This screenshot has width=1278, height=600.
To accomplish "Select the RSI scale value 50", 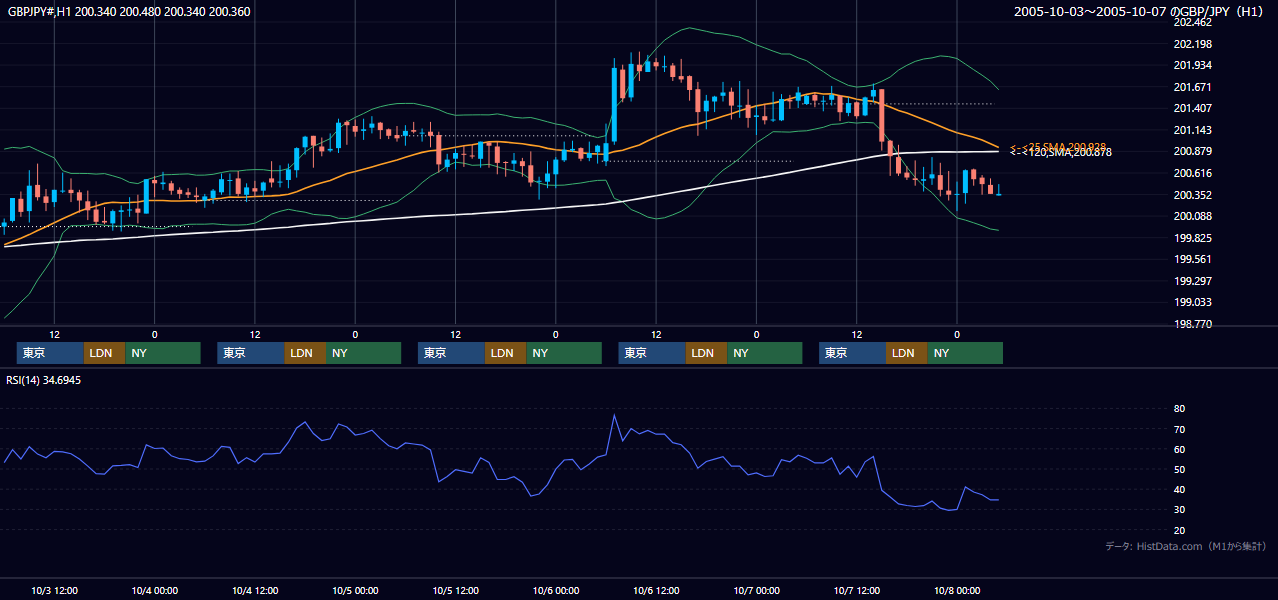I will pyautogui.click(x=1180, y=470).
